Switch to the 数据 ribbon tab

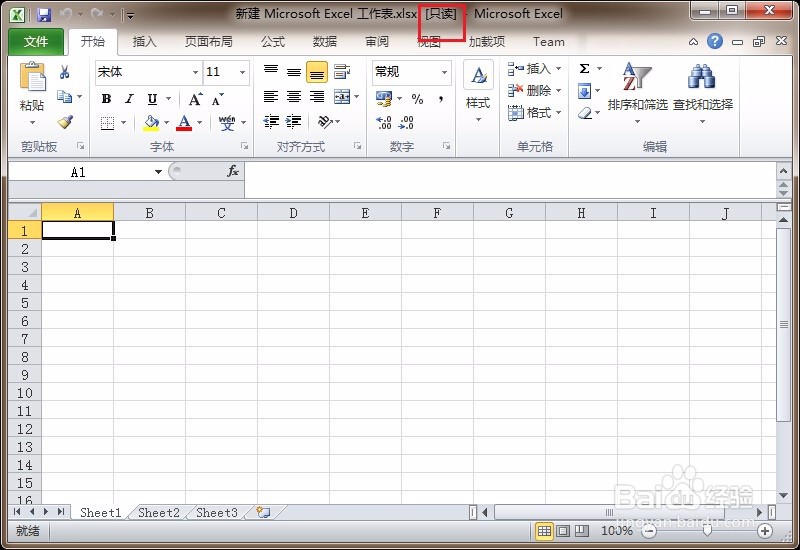click(325, 41)
